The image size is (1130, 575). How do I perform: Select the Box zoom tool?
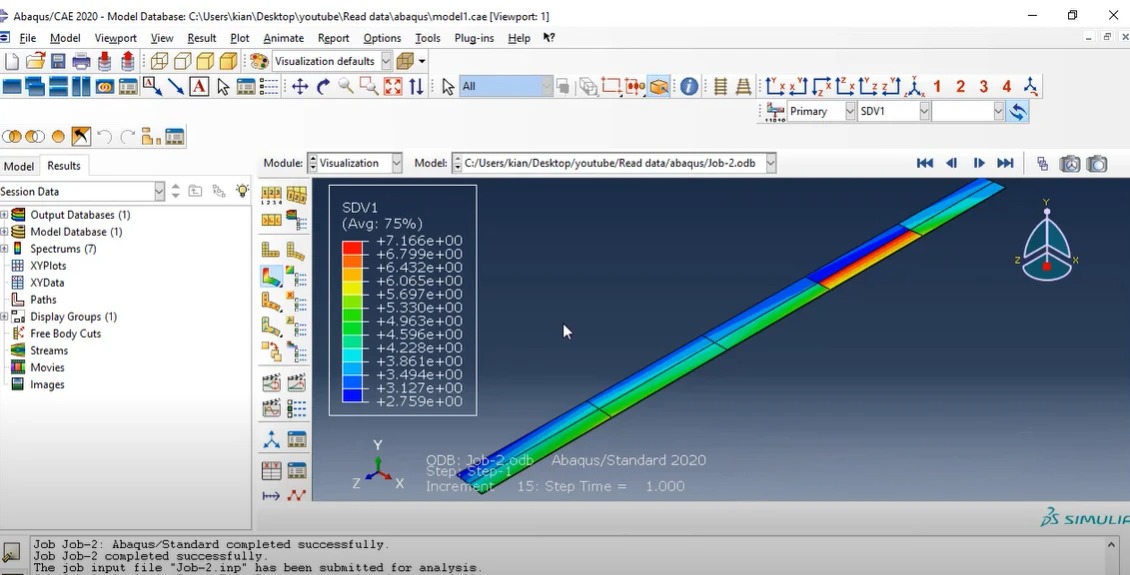(369, 86)
